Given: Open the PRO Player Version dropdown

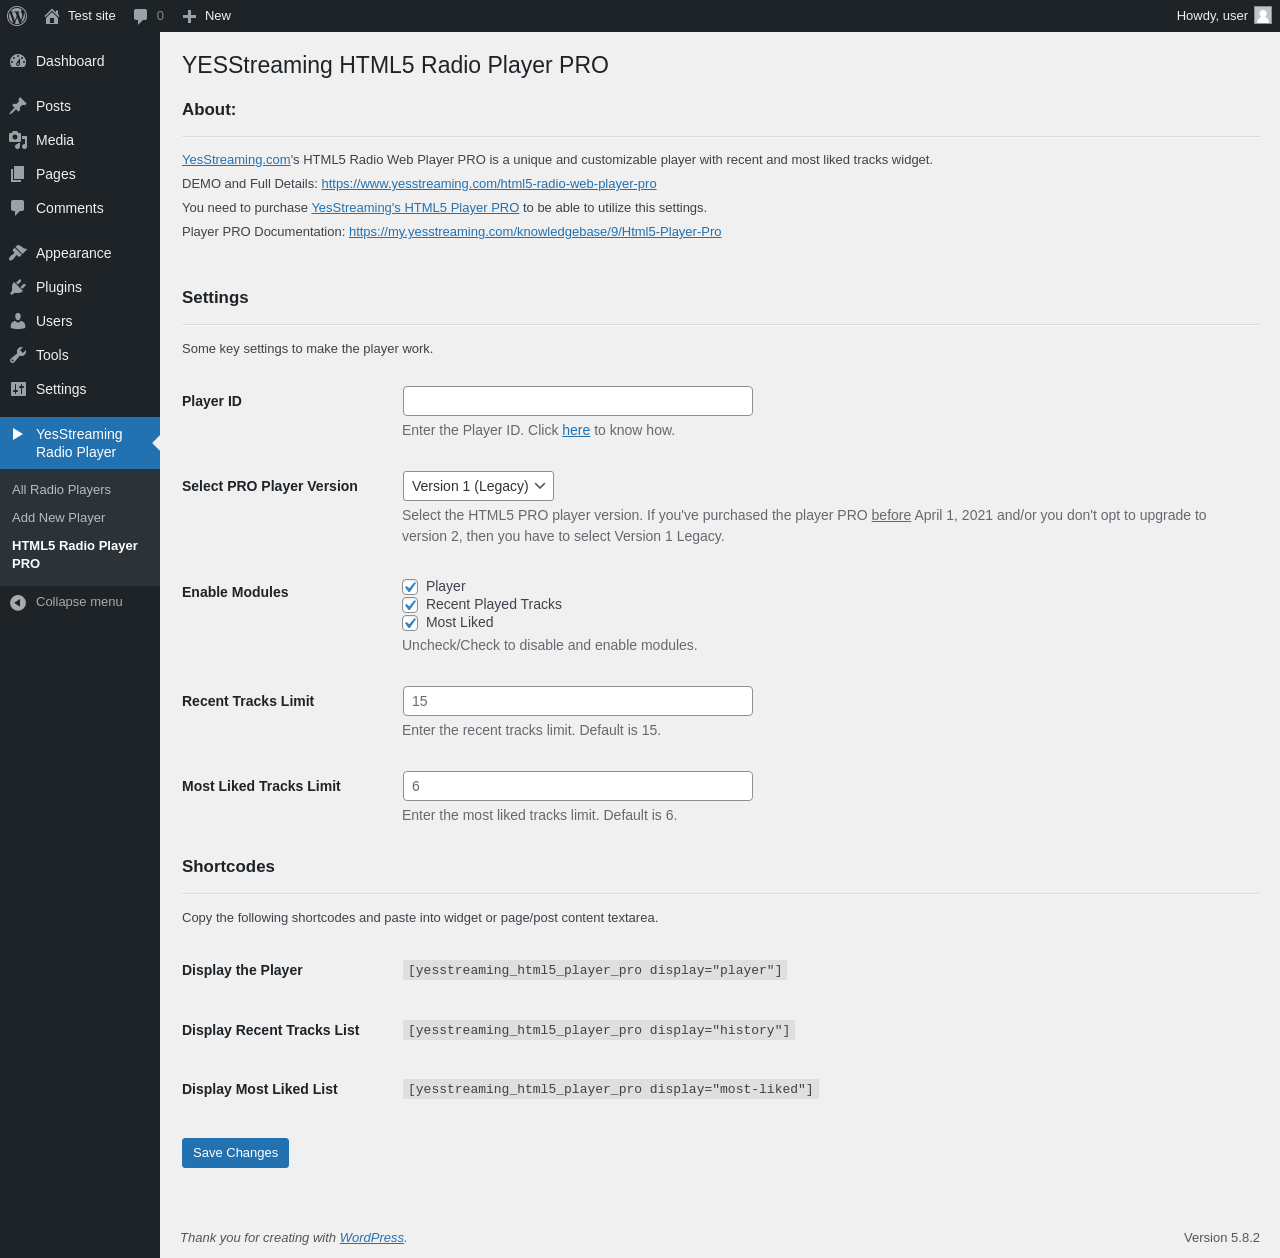Looking at the screenshot, I should click(478, 486).
